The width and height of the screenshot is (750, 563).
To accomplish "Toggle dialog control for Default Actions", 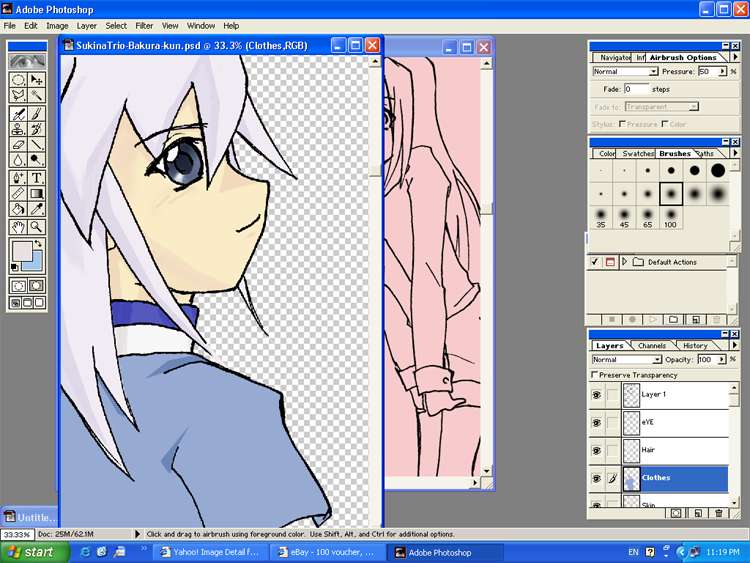I will coord(610,262).
